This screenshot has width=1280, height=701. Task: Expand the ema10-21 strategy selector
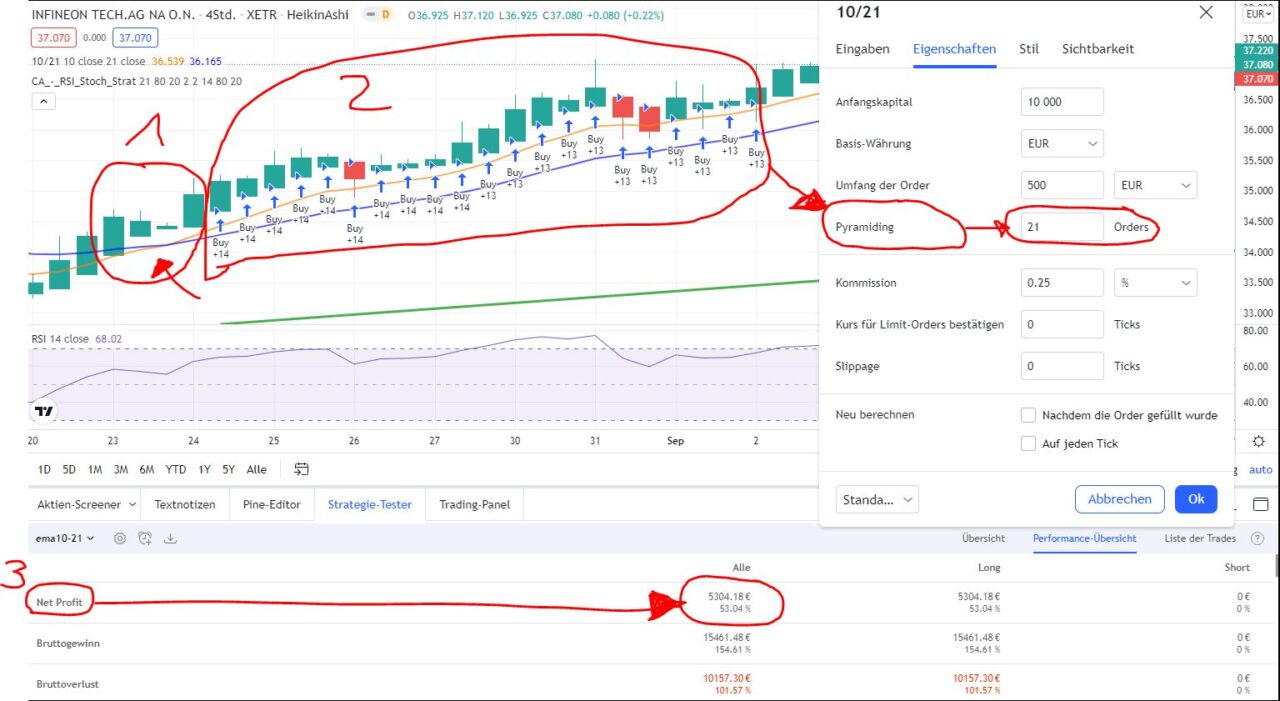point(63,538)
